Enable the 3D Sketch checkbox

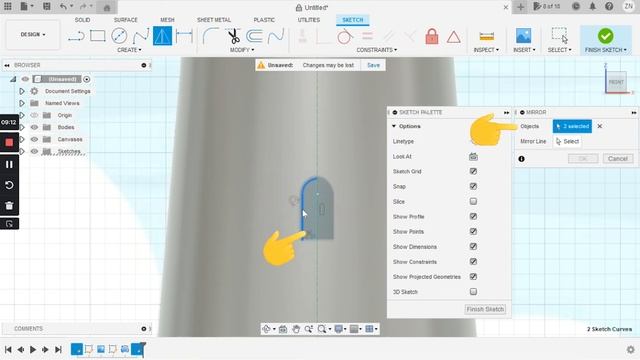pyautogui.click(x=473, y=292)
